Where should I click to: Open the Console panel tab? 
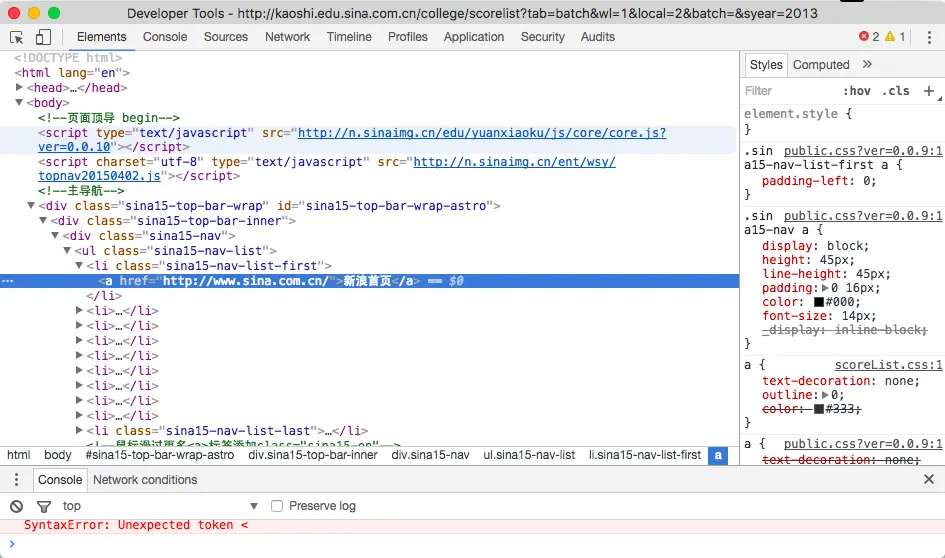point(165,37)
